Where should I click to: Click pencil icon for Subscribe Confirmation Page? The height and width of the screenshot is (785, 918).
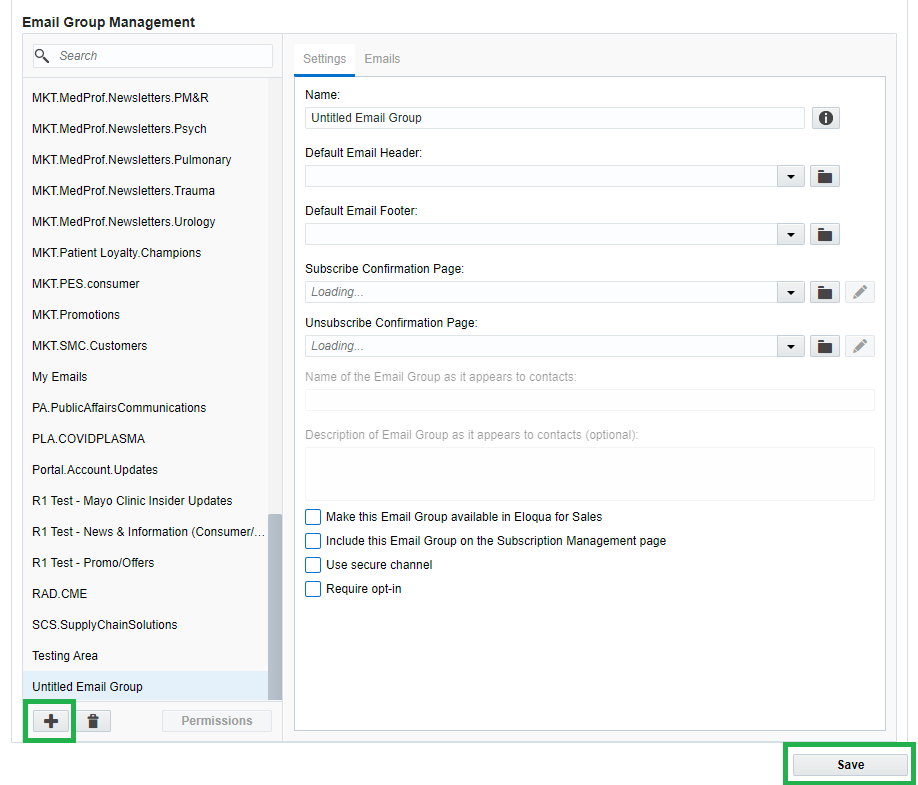click(860, 292)
